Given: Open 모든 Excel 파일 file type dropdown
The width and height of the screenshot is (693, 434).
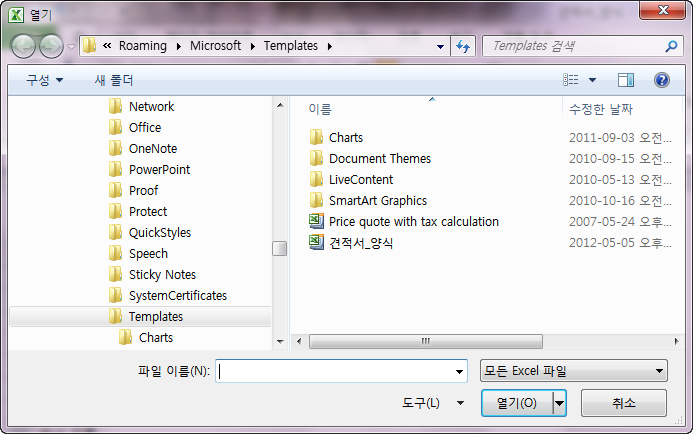Looking at the screenshot, I should pos(574,371).
